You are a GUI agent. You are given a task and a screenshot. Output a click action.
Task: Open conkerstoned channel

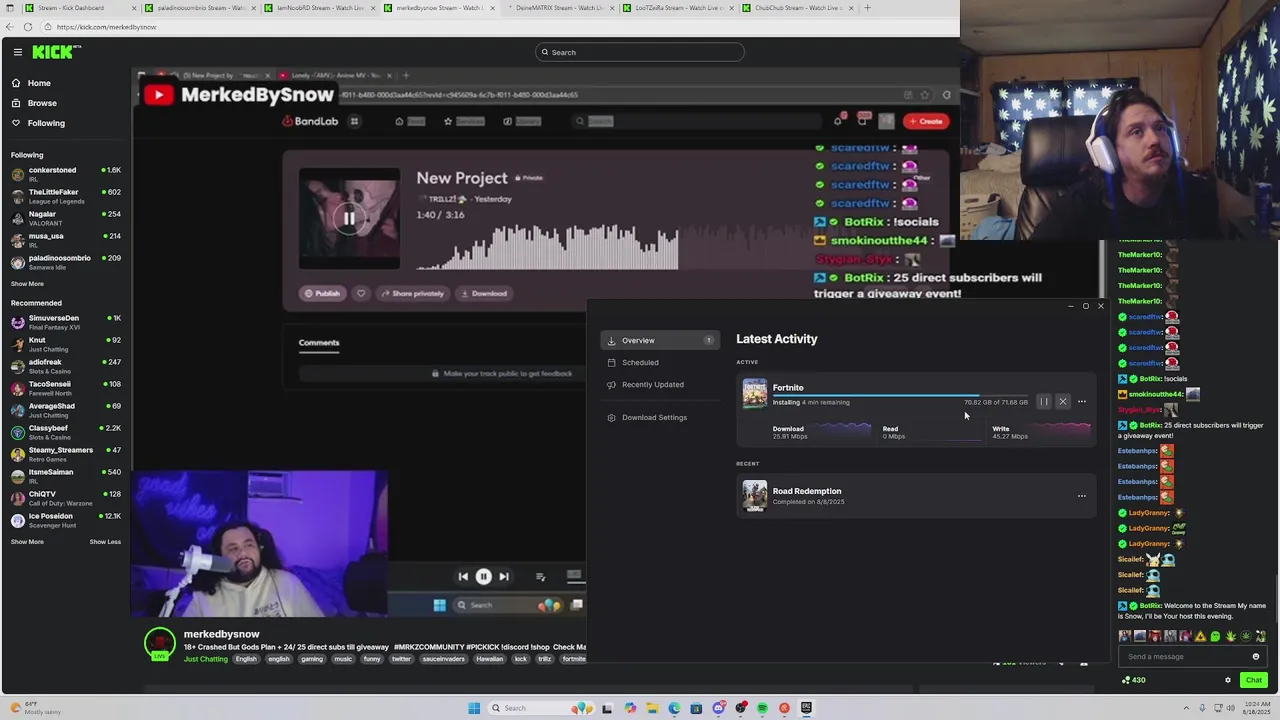tap(65, 174)
